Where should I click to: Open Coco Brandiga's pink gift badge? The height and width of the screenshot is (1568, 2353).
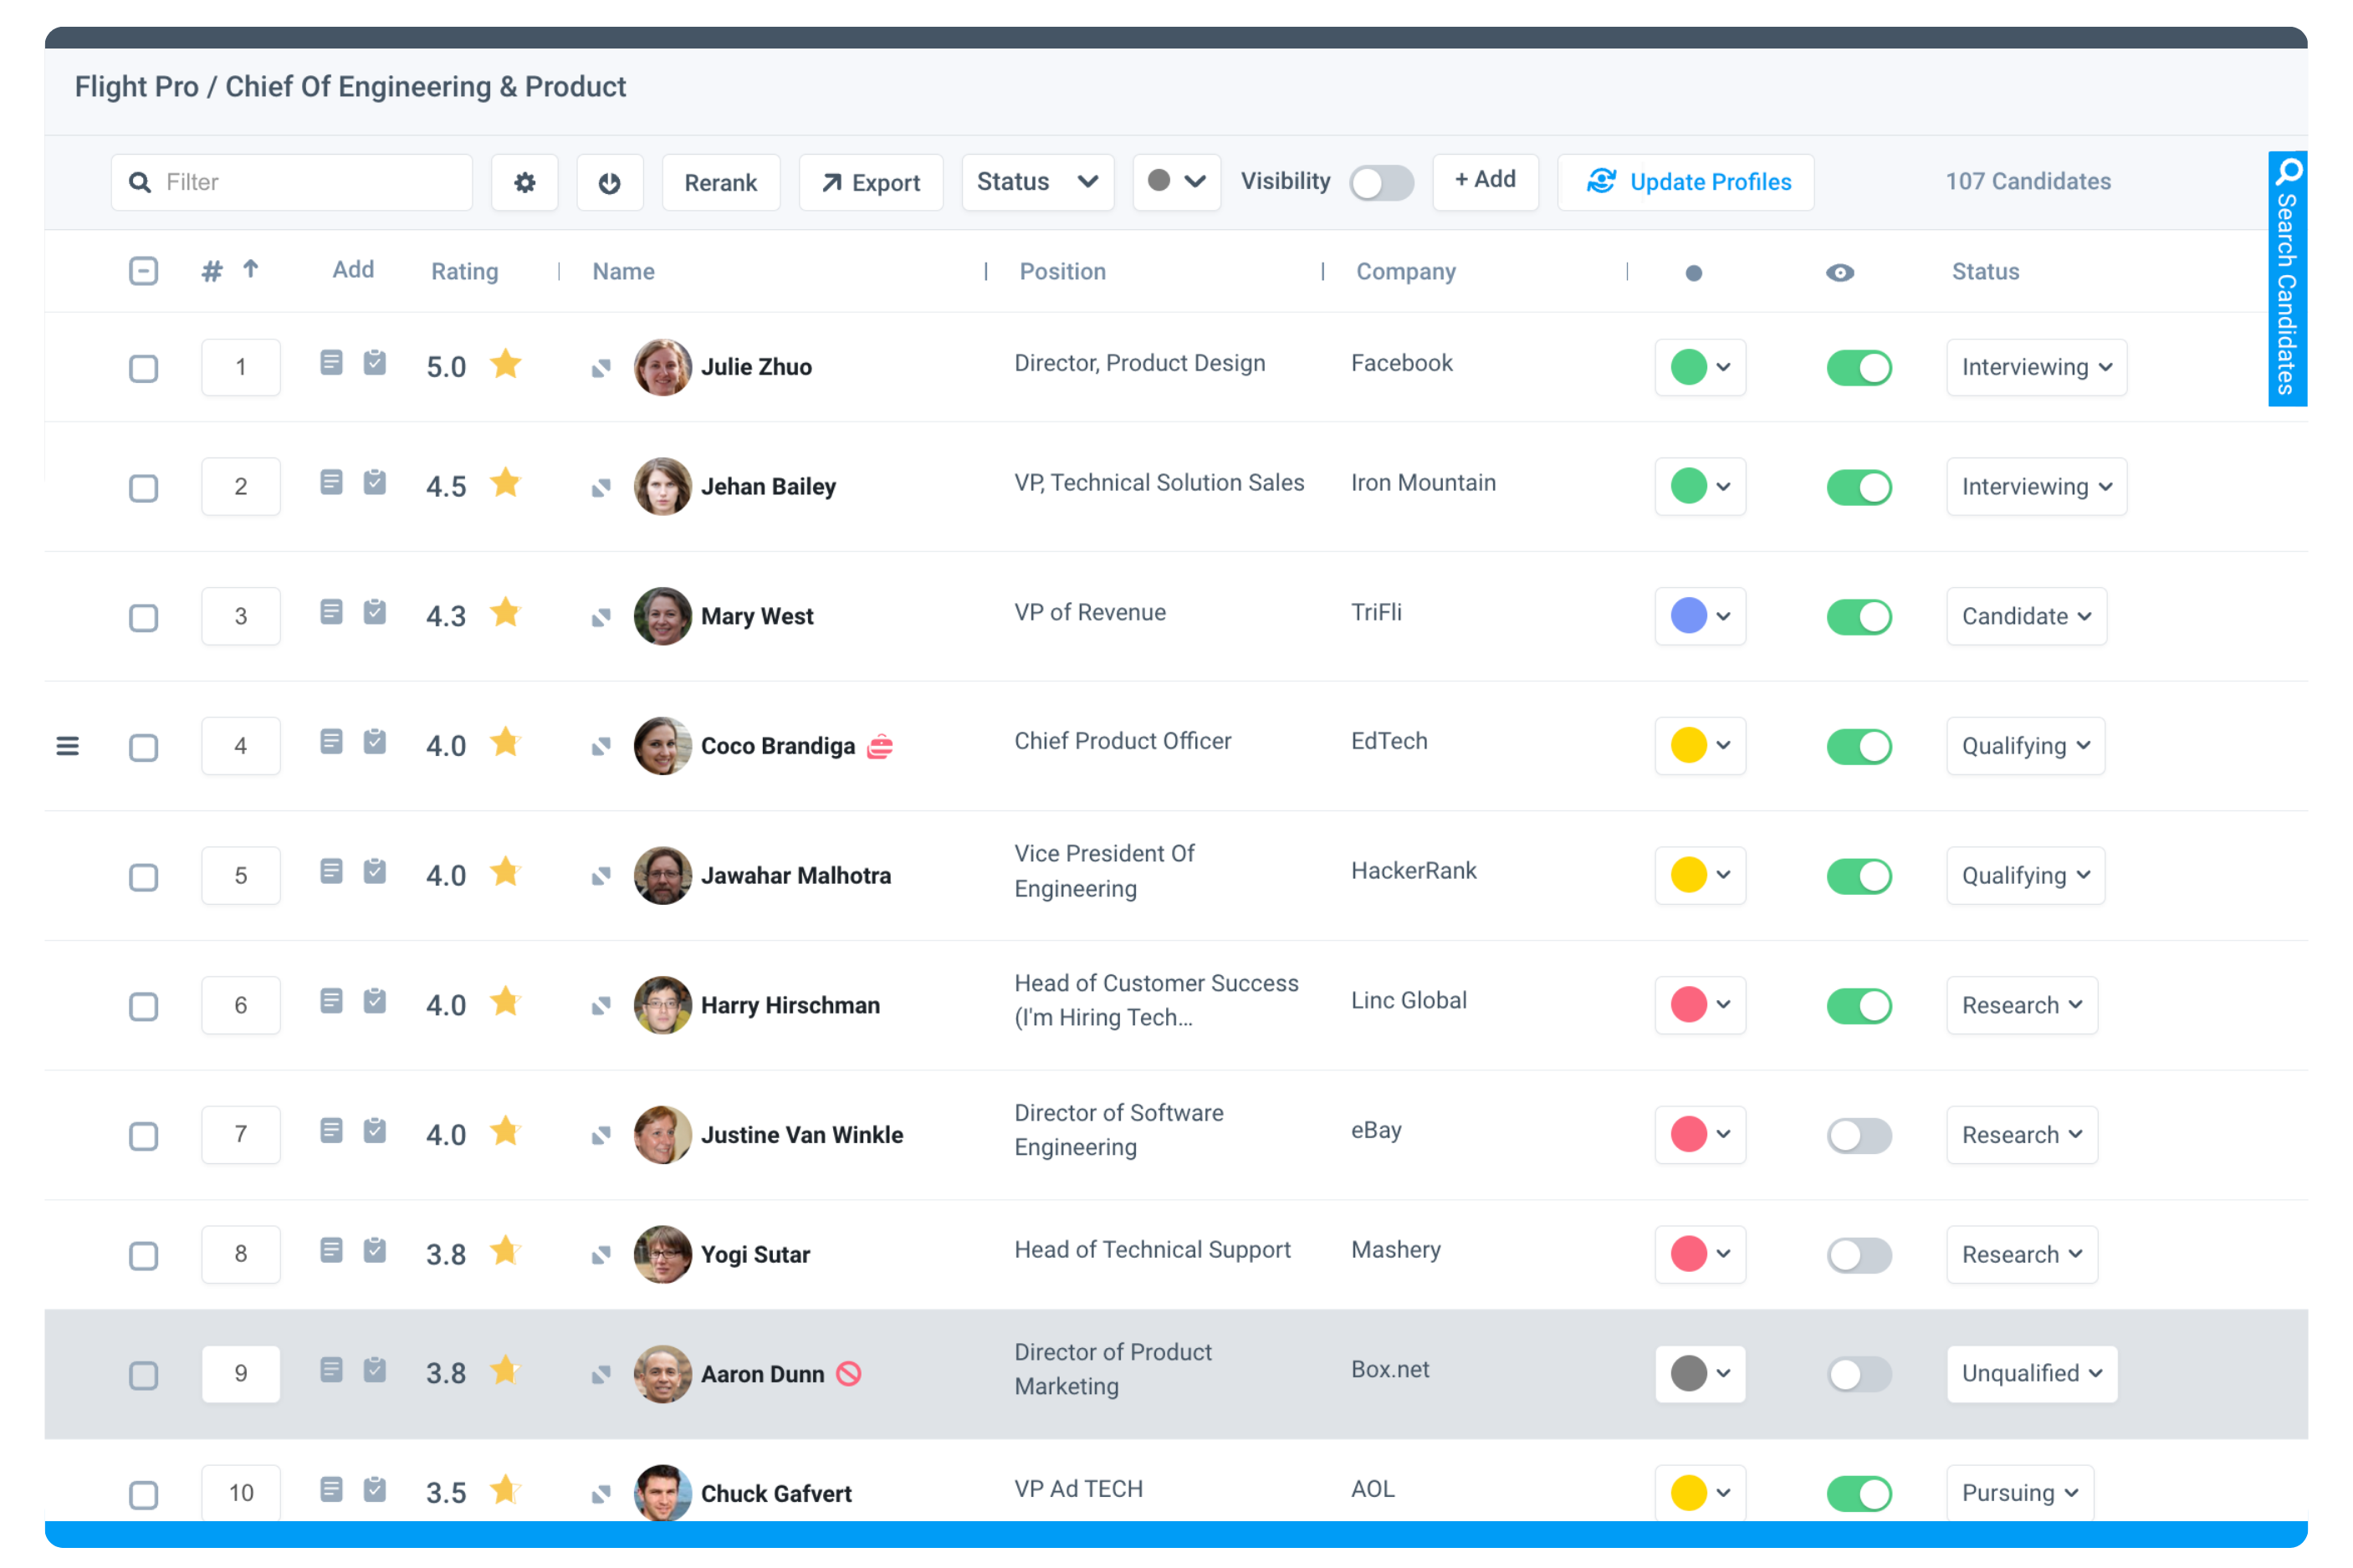coord(879,745)
